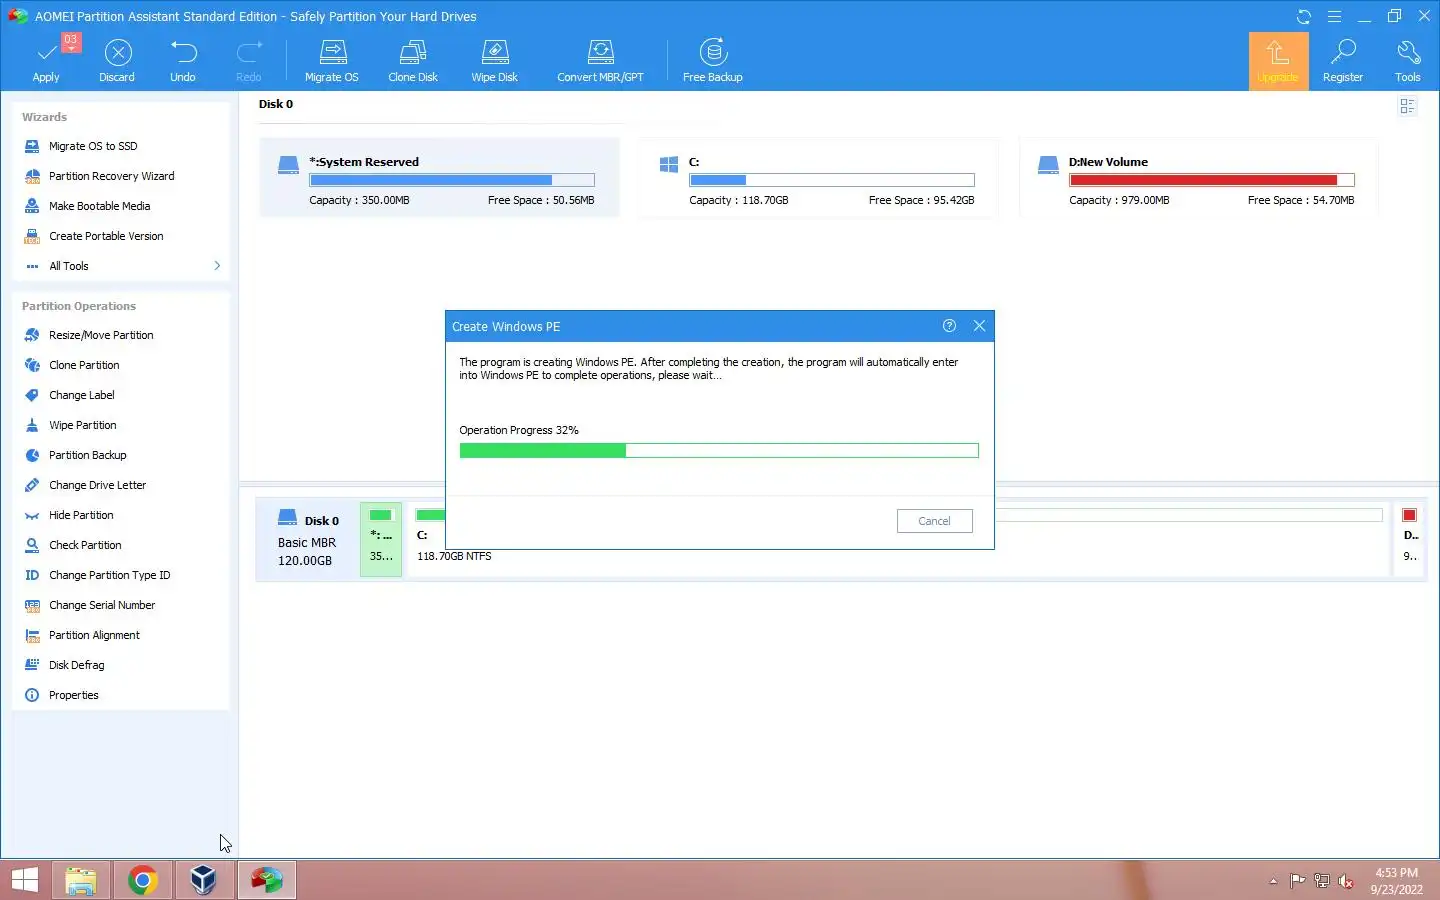Image resolution: width=1440 pixels, height=900 pixels.
Task: Show hidden system tray icons
Action: [x=1273, y=881]
